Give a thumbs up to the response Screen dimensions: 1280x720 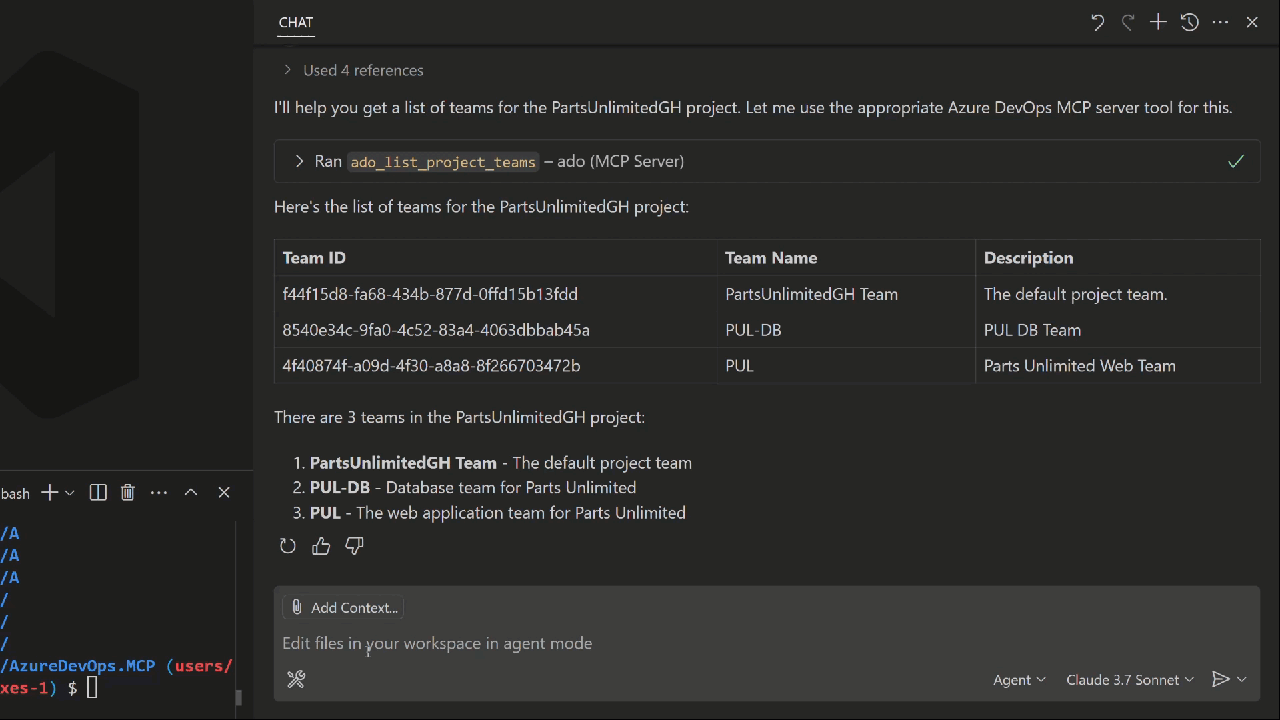[320, 545]
